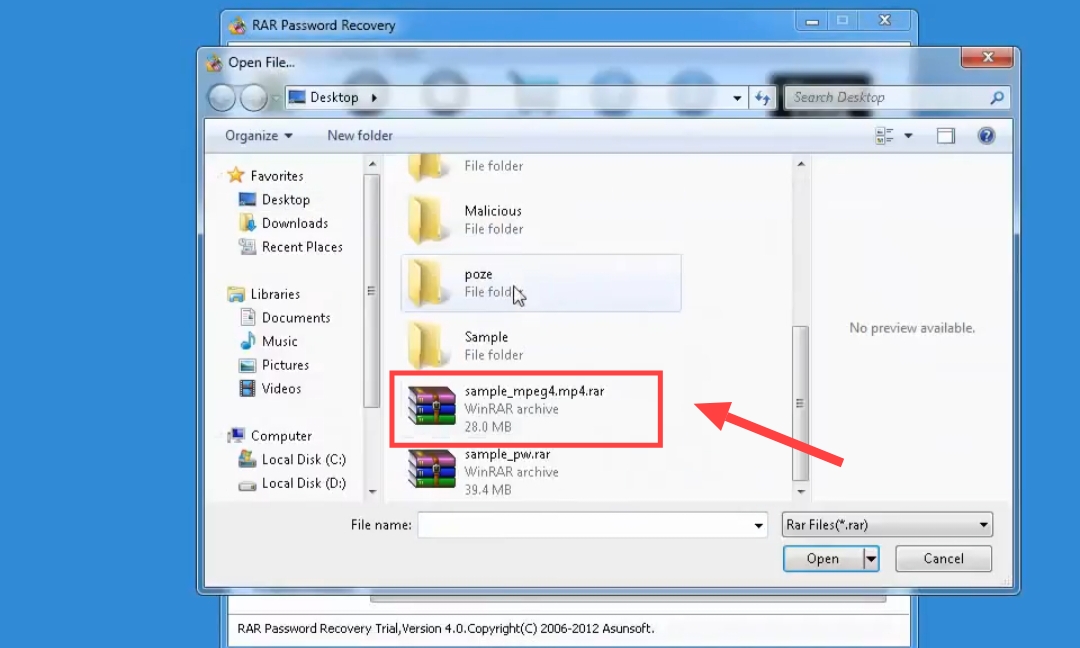The width and height of the screenshot is (1080, 648).
Task: Click the Favorites star icon
Action: click(x=236, y=175)
